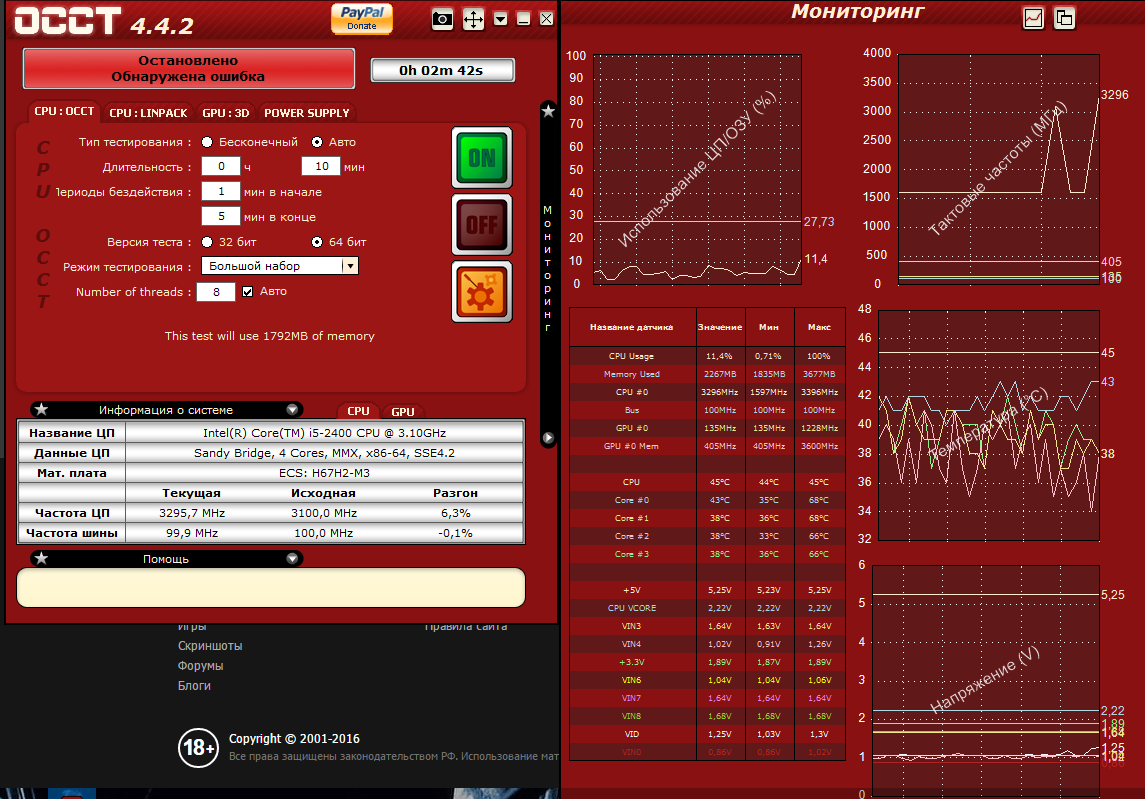
Task: Stop the test with the OFF button
Action: coord(482,224)
